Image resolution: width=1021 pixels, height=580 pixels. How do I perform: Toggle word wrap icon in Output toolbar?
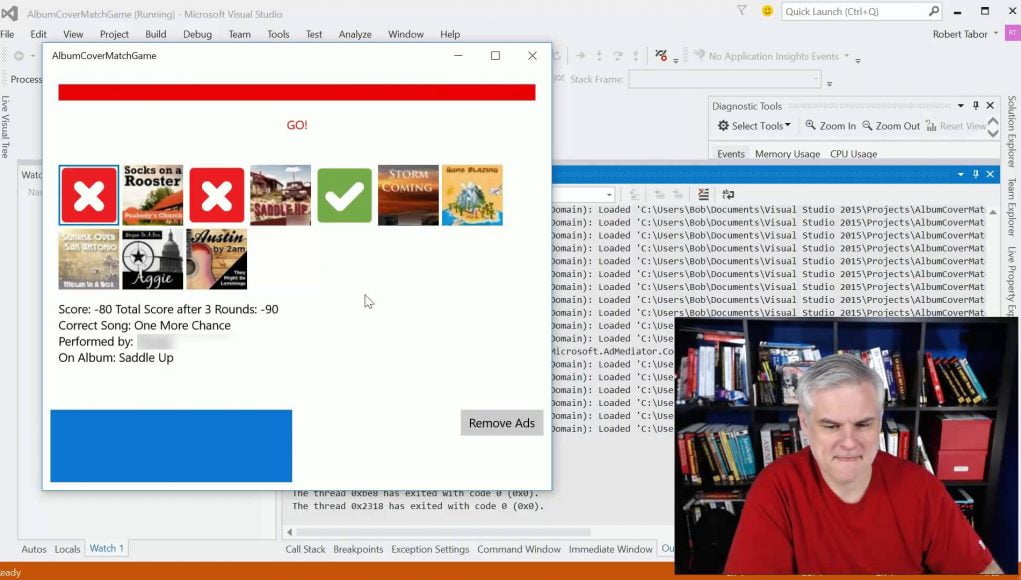pos(728,194)
